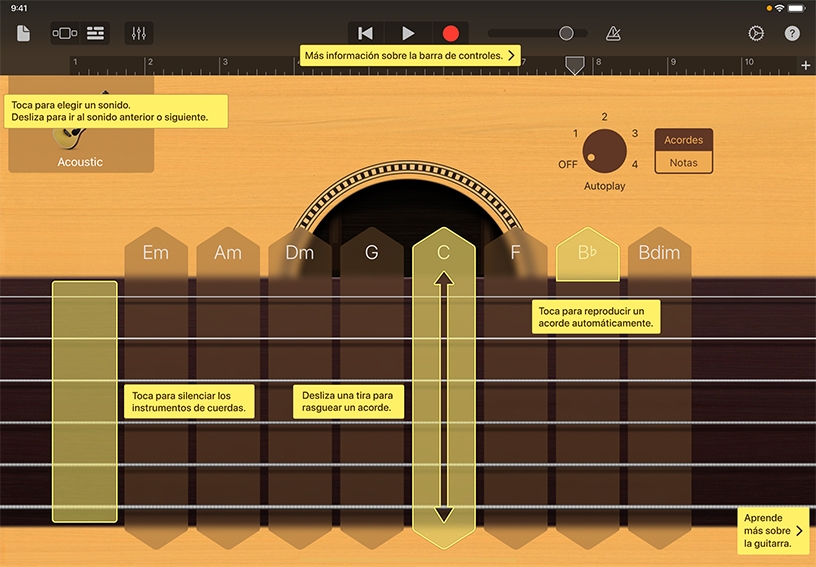Screen dimensions: 816x567
Task: Click the Autoplay label
Action: 604,186
